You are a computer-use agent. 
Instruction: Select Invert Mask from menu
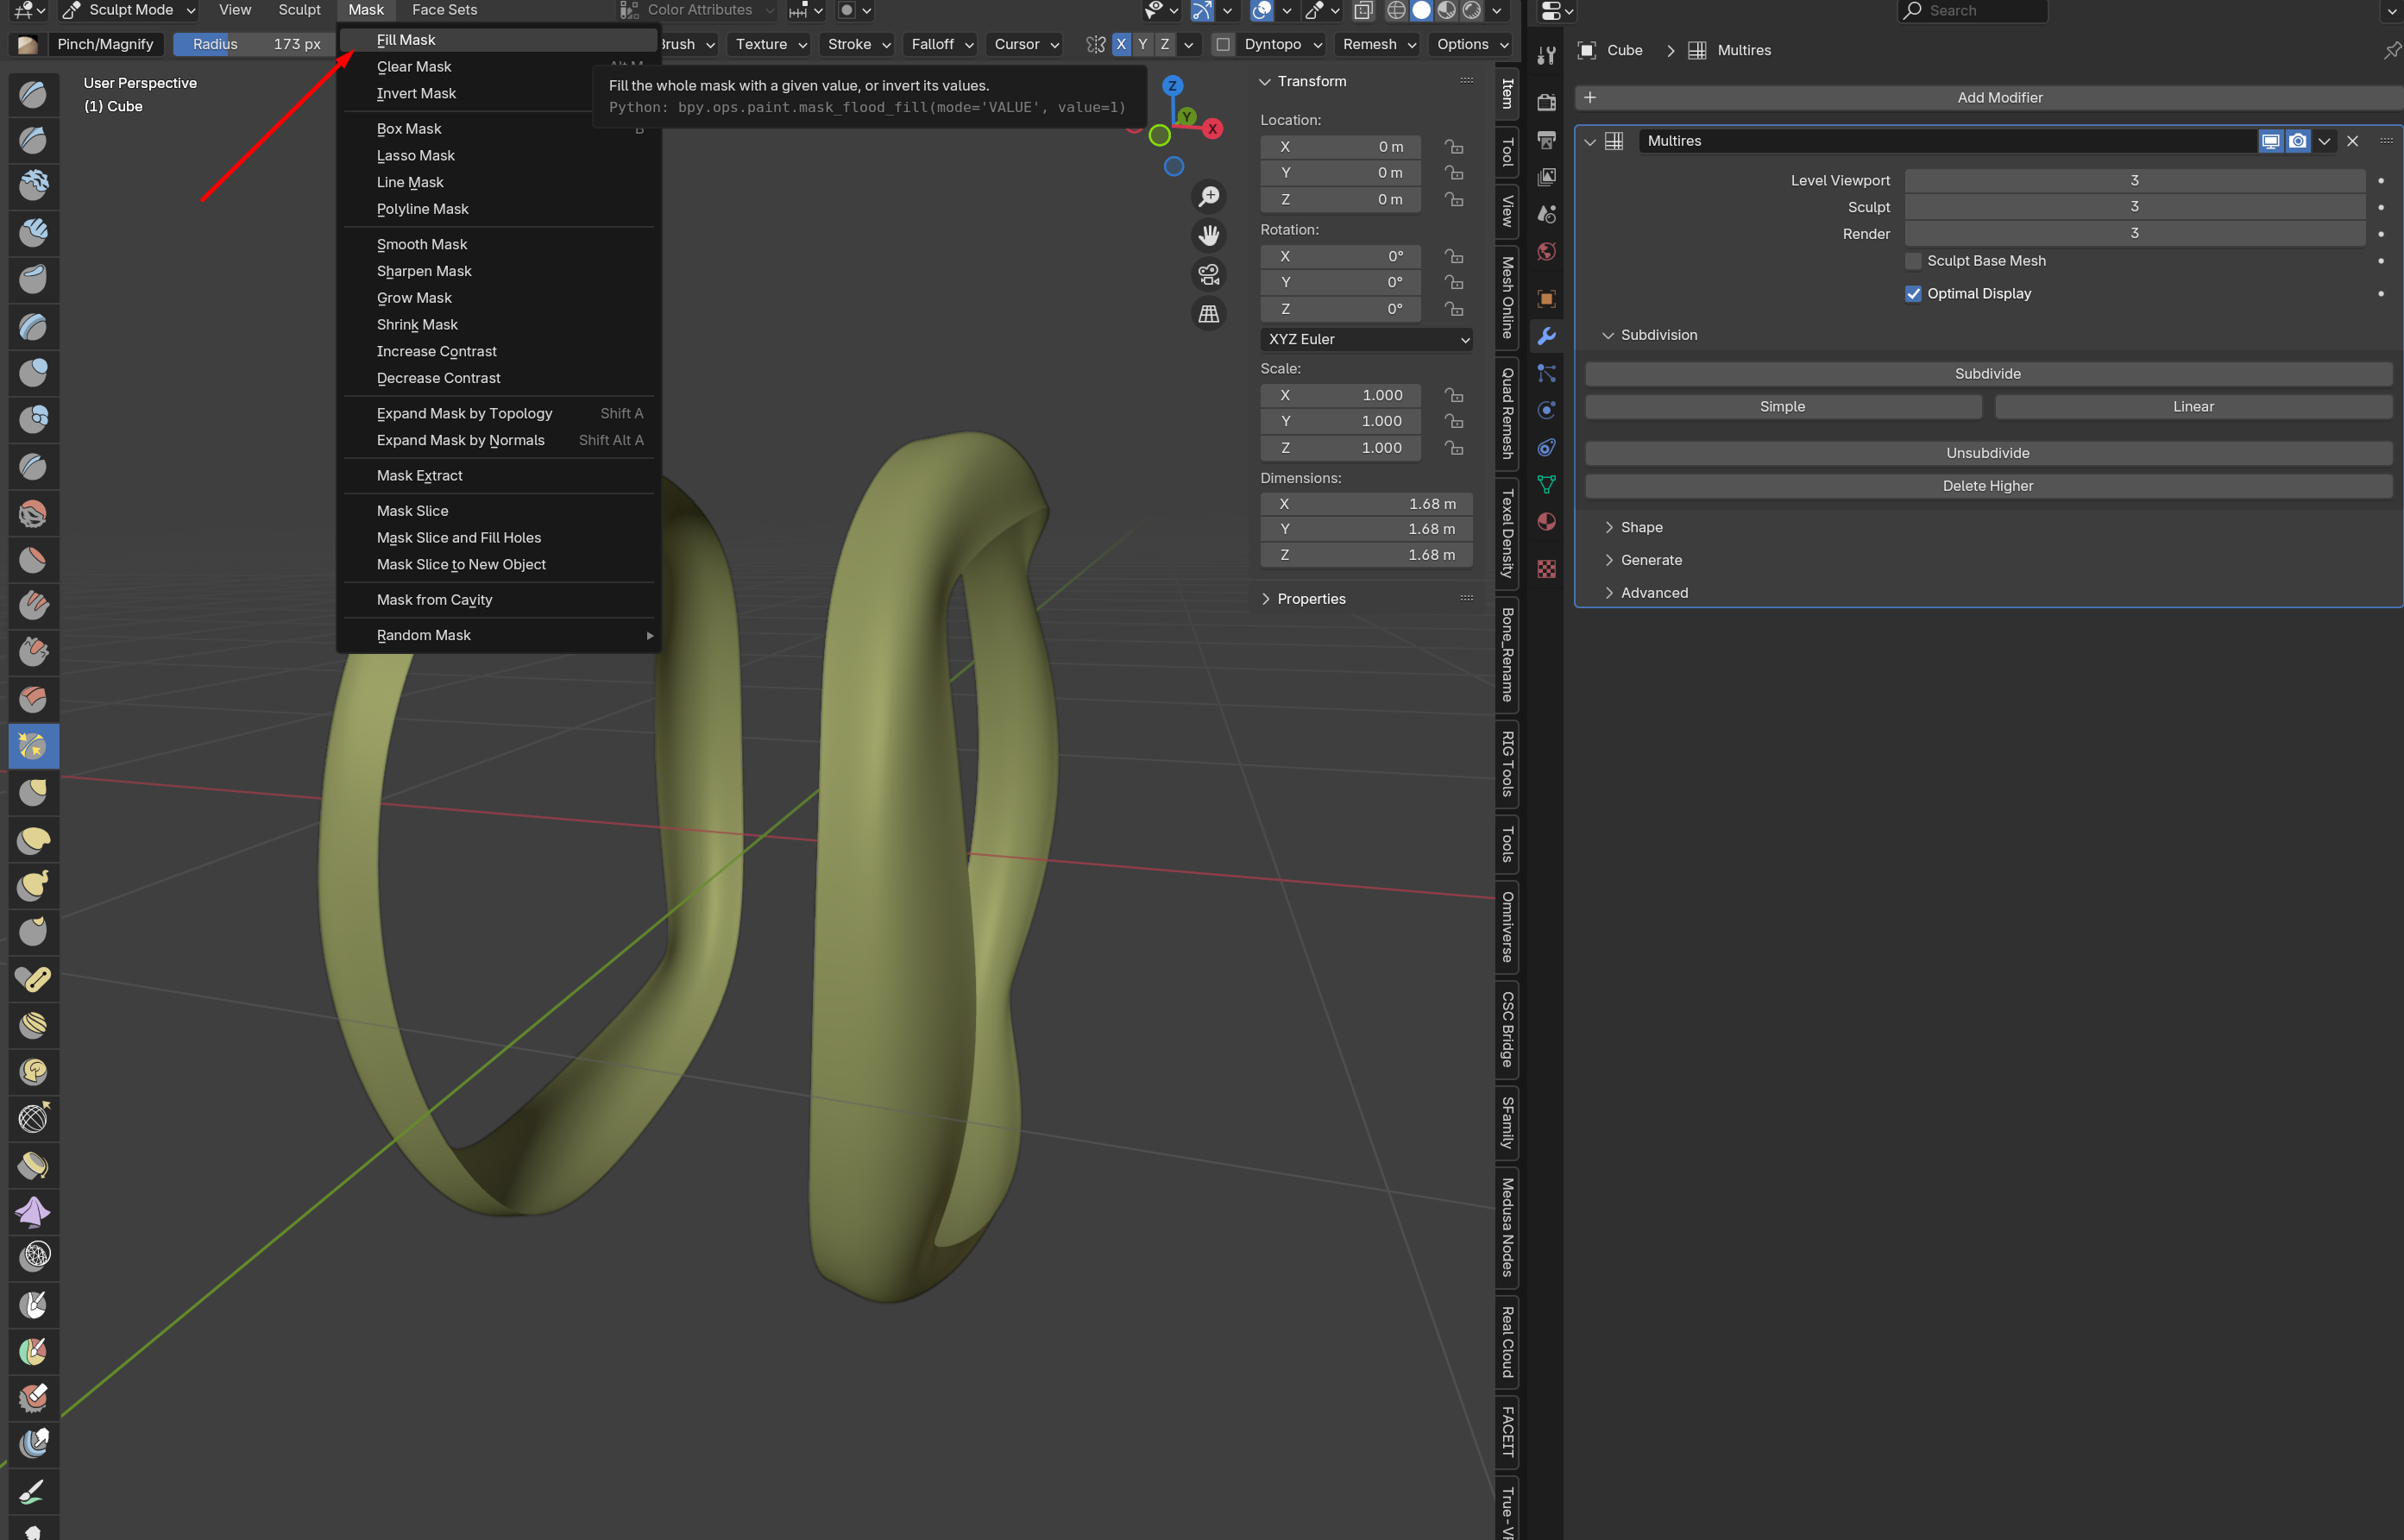(x=498, y=93)
